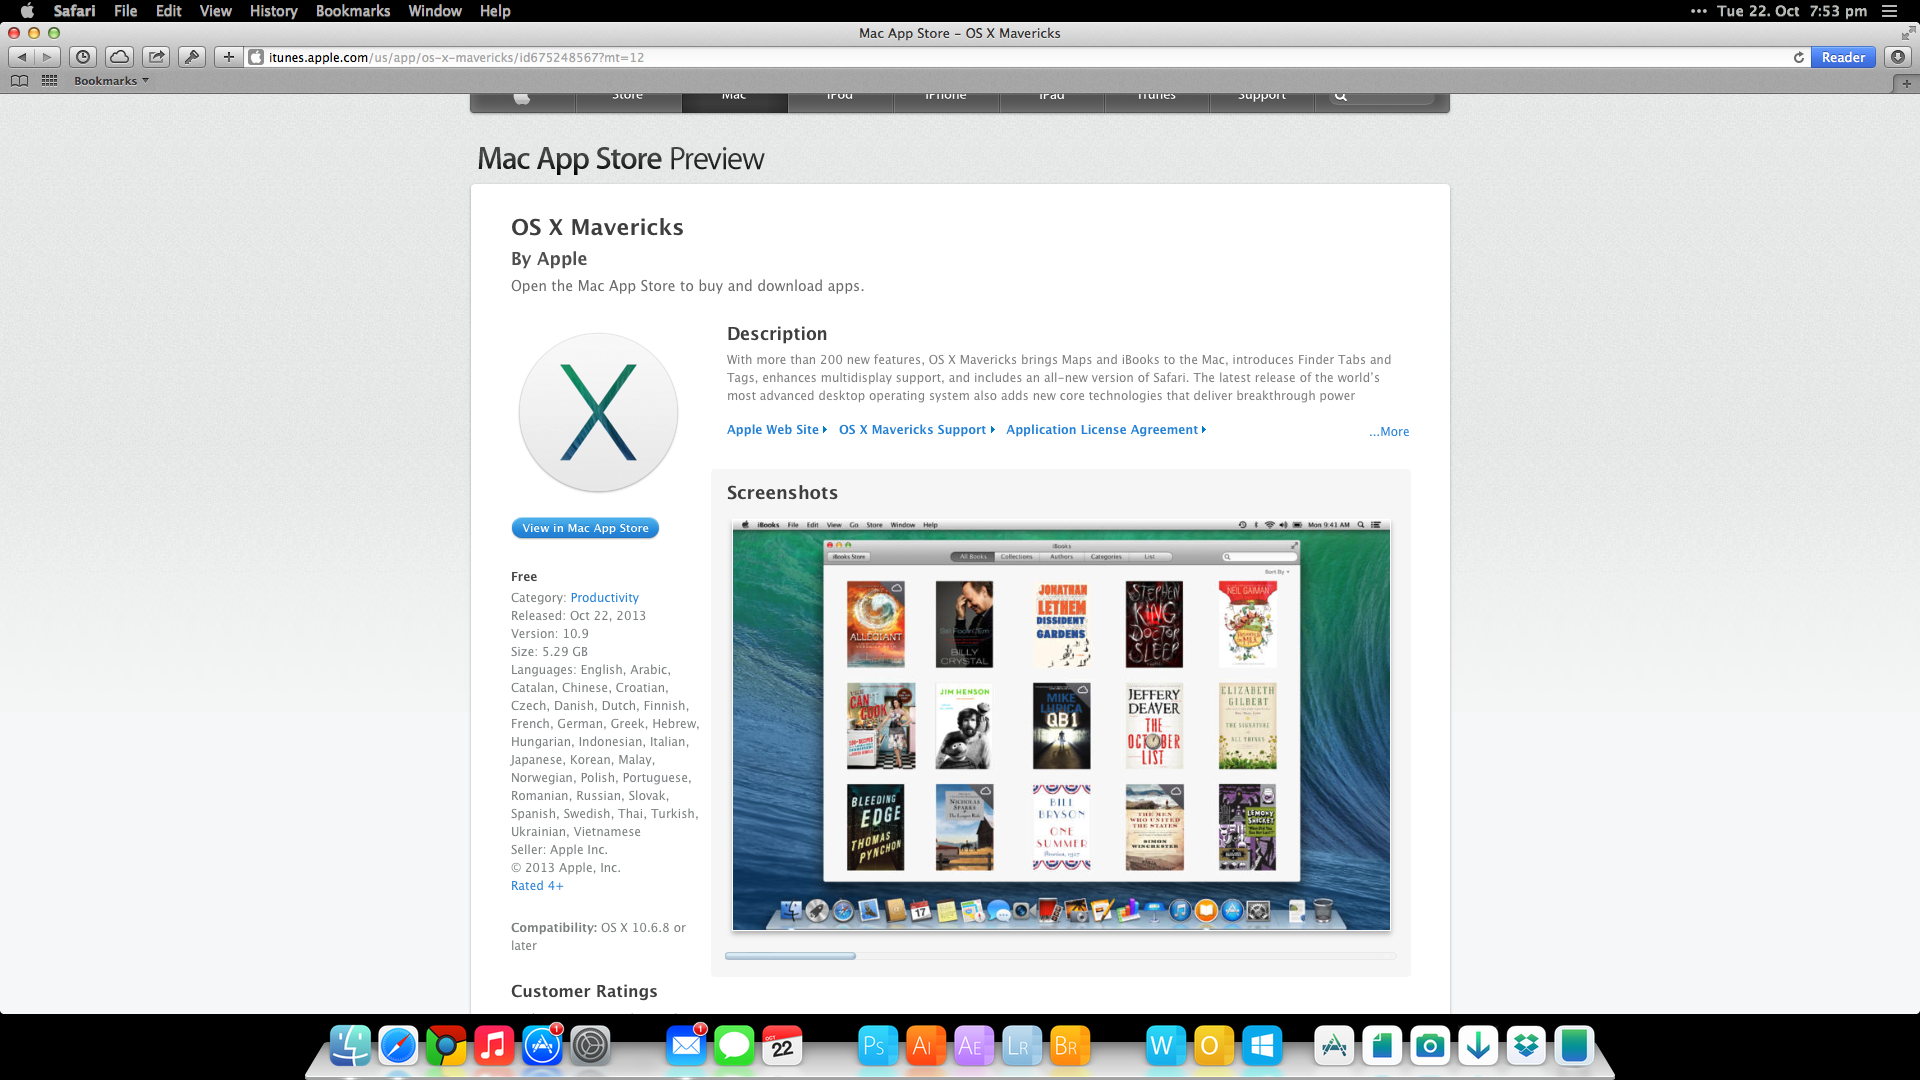The height and width of the screenshot is (1080, 1920).
Task: Open Notification Center from the menu bar
Action: [x=1889, y=11]
